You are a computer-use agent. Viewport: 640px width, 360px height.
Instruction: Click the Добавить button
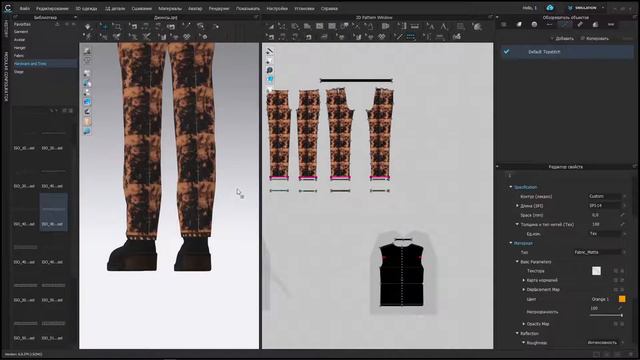[562, 38]
